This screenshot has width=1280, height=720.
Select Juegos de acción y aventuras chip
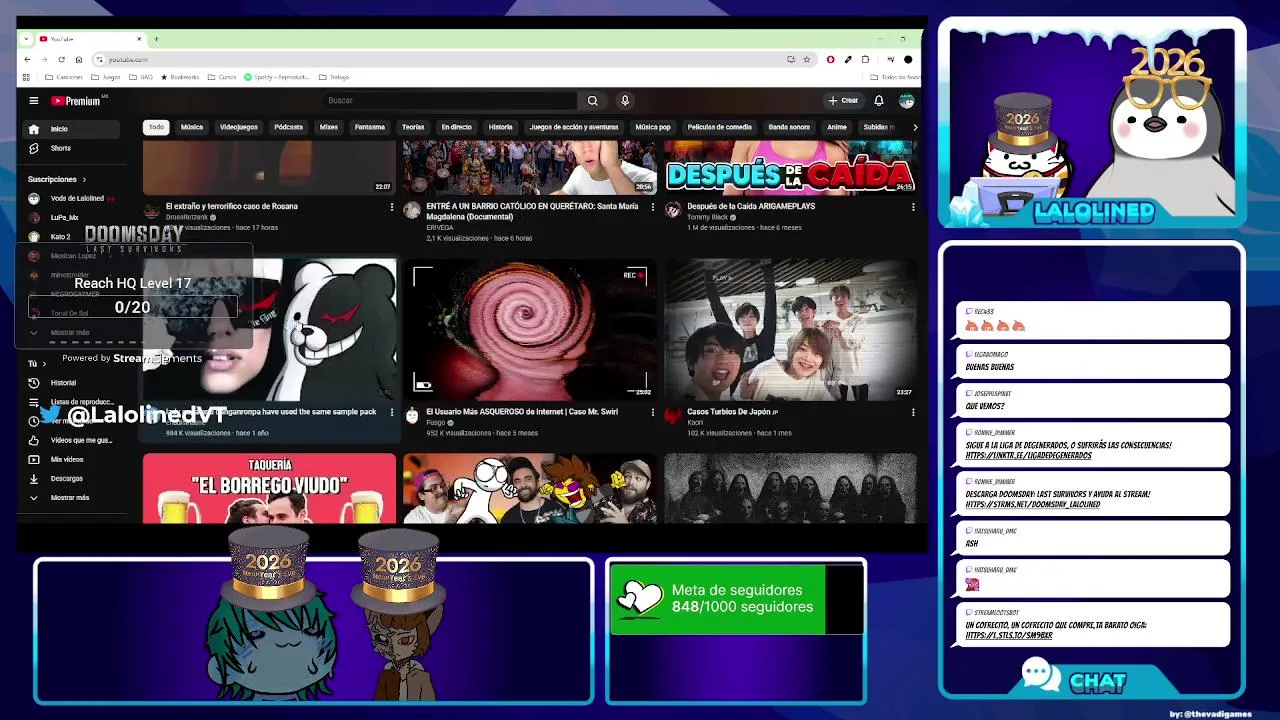pos(574,127)
